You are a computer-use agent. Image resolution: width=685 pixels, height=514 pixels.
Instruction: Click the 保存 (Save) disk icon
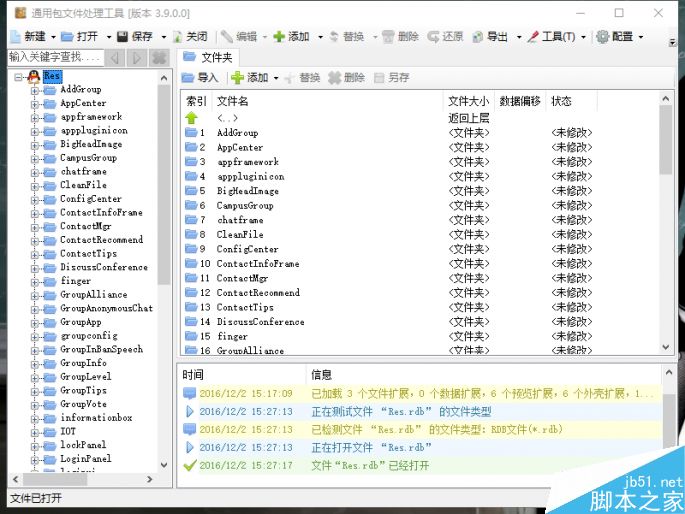(122, 37)
